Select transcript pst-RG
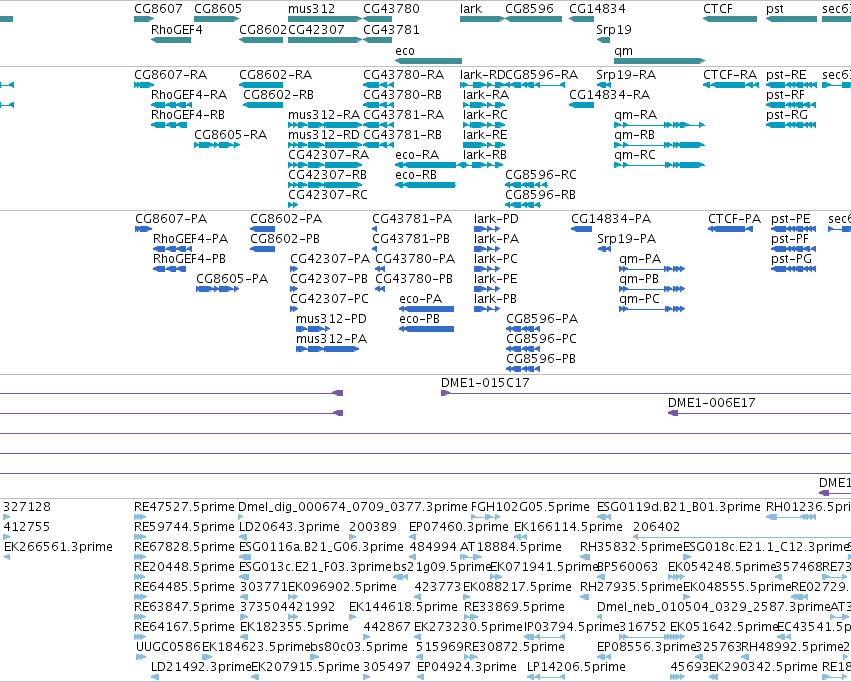 click(x=786, y=115)
